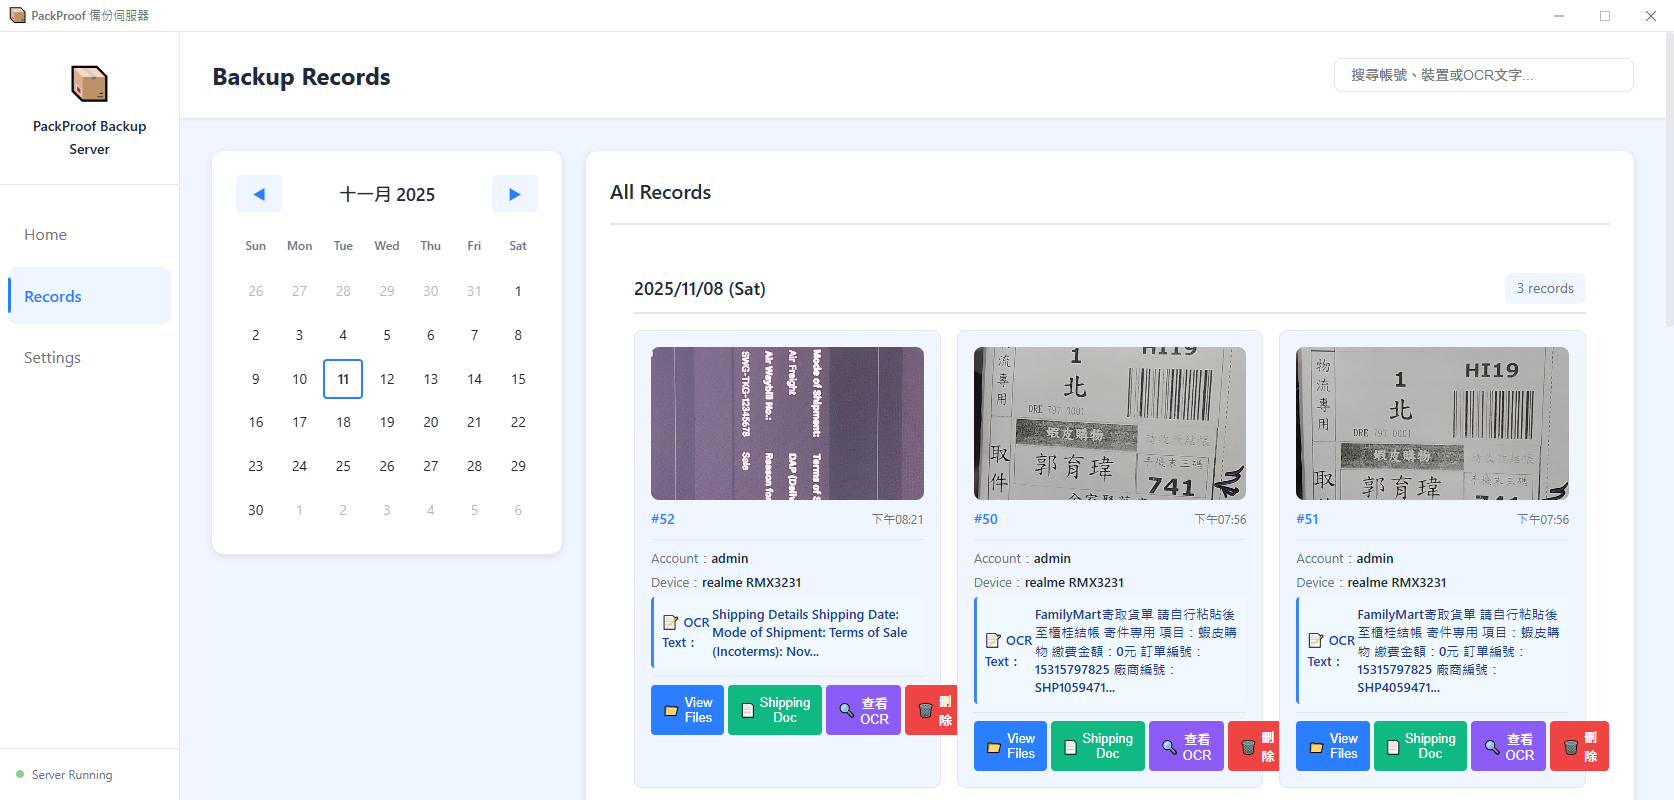Screen dimensions: 1674x800
Task: Click record number link #51
Action: pyautogui.click(x=1307, y=519)
